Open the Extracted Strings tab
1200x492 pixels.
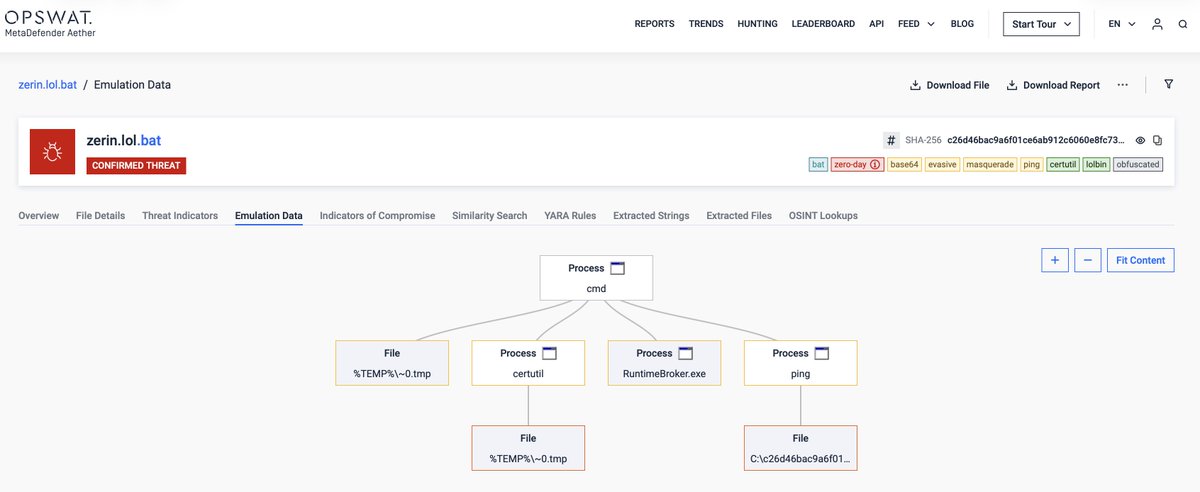click(651, 215)
